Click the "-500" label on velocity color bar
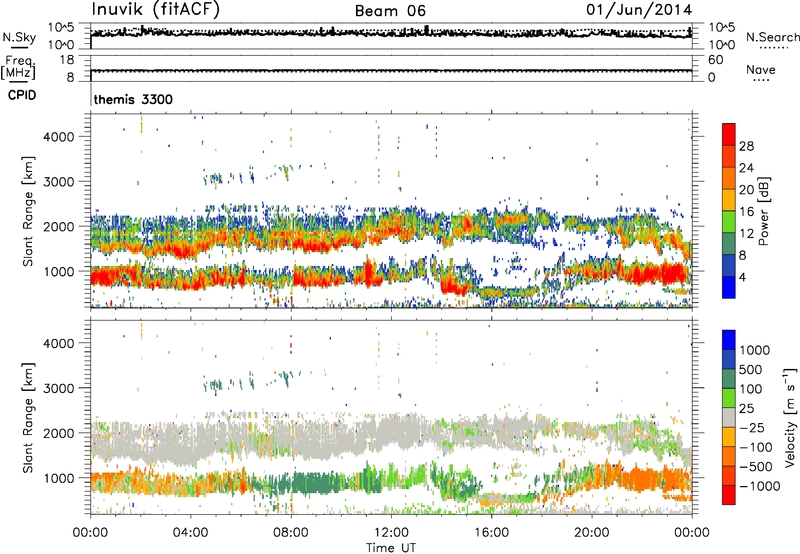Screen dimensions: 800x554 click(755, 466)
